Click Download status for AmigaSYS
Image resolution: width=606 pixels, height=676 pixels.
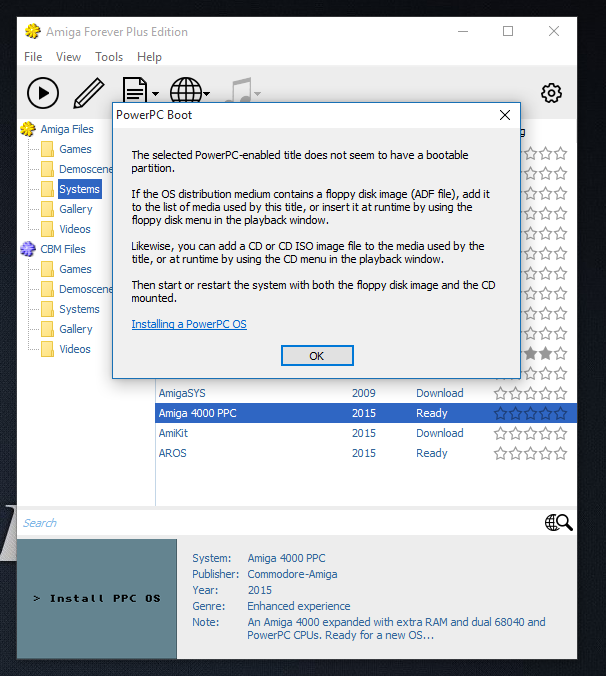440,393
